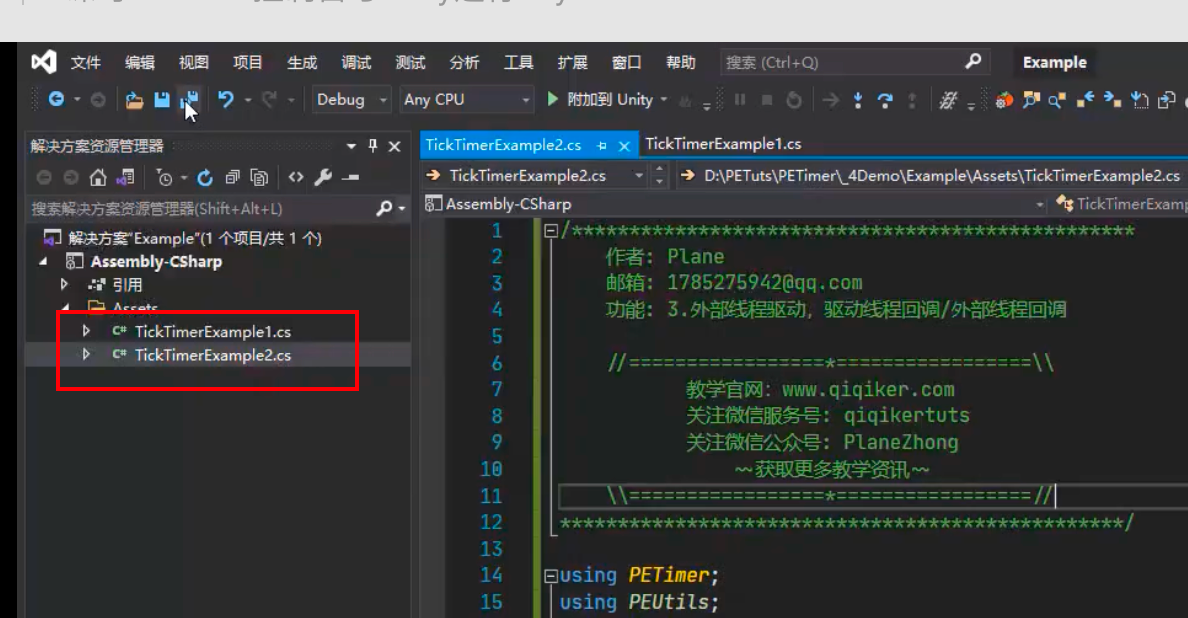This screenshot has height=618, width=1188.
Task: Click the Navigate to previous item icon
Action: tap(1085, 100)
